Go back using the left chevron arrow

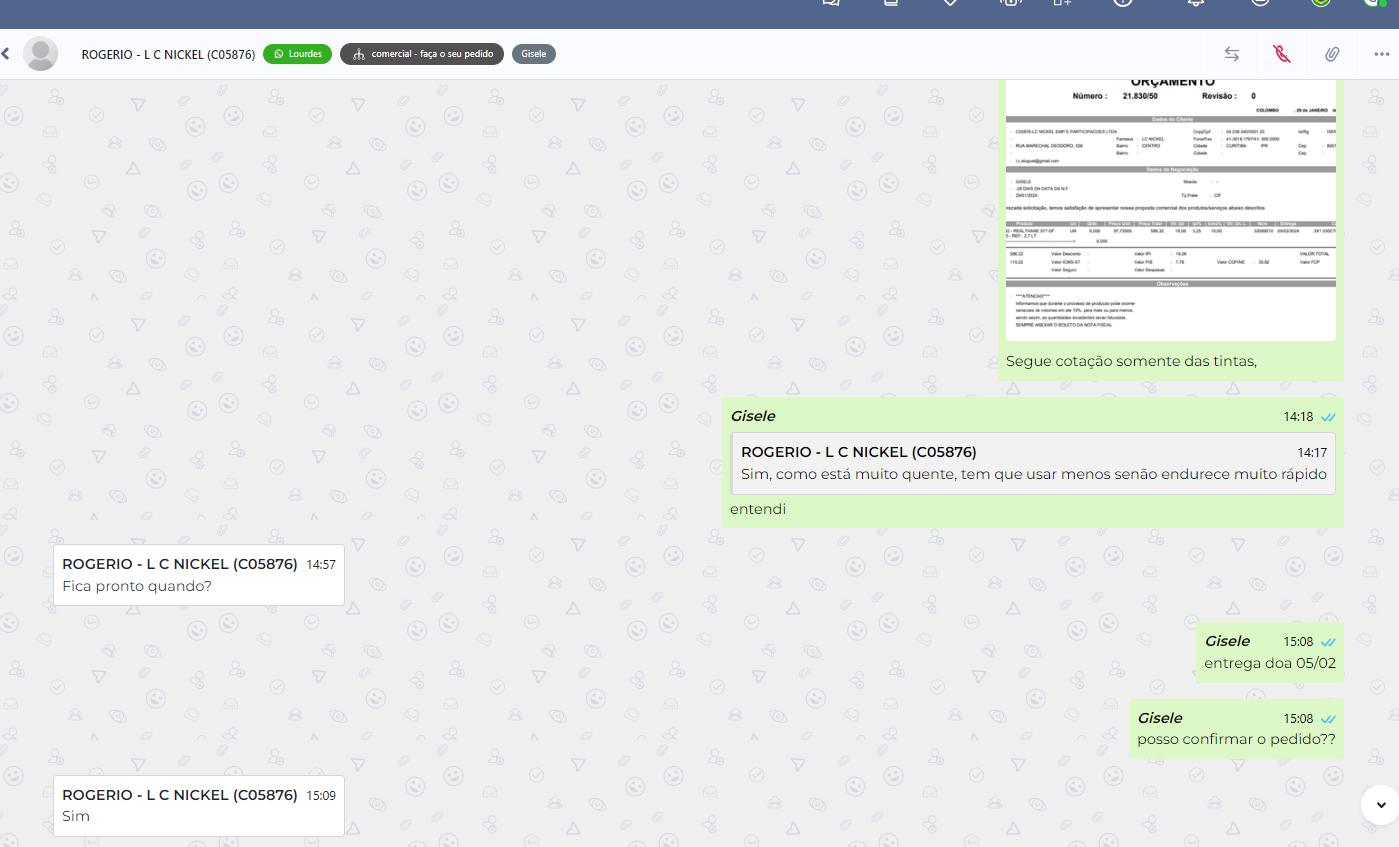coord(6,54)
